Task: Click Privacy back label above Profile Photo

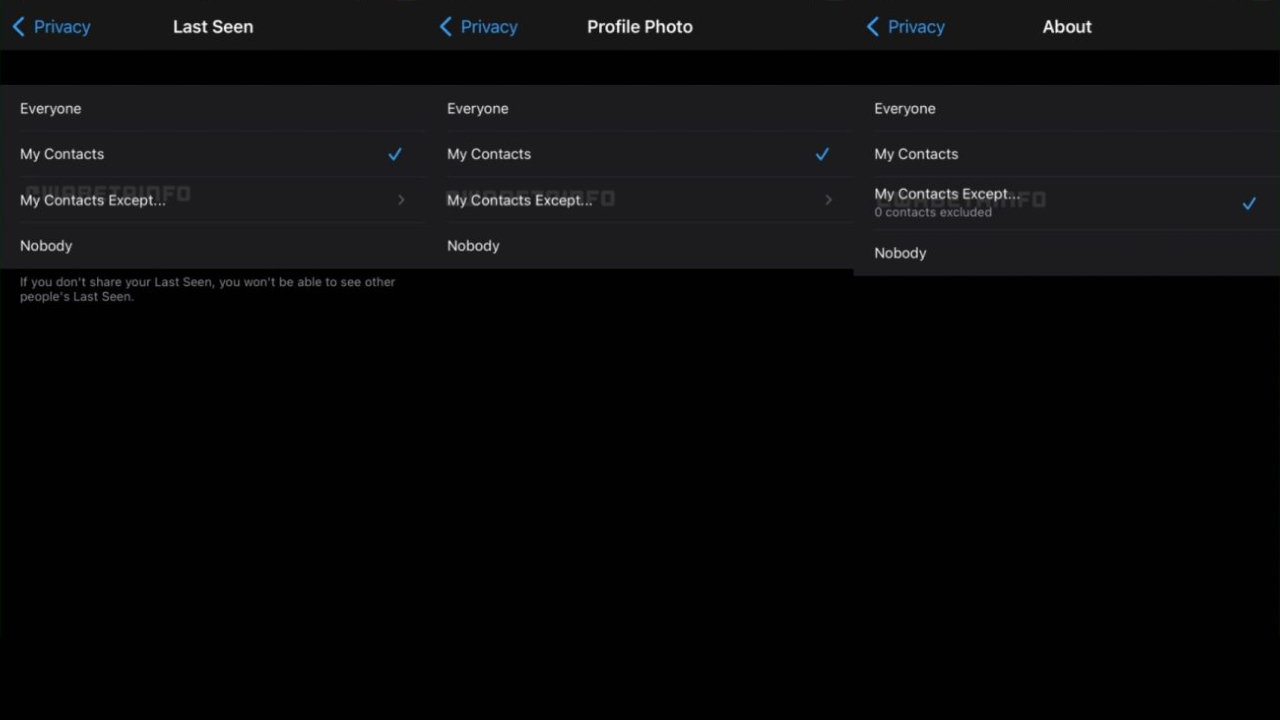Action: 489,27
